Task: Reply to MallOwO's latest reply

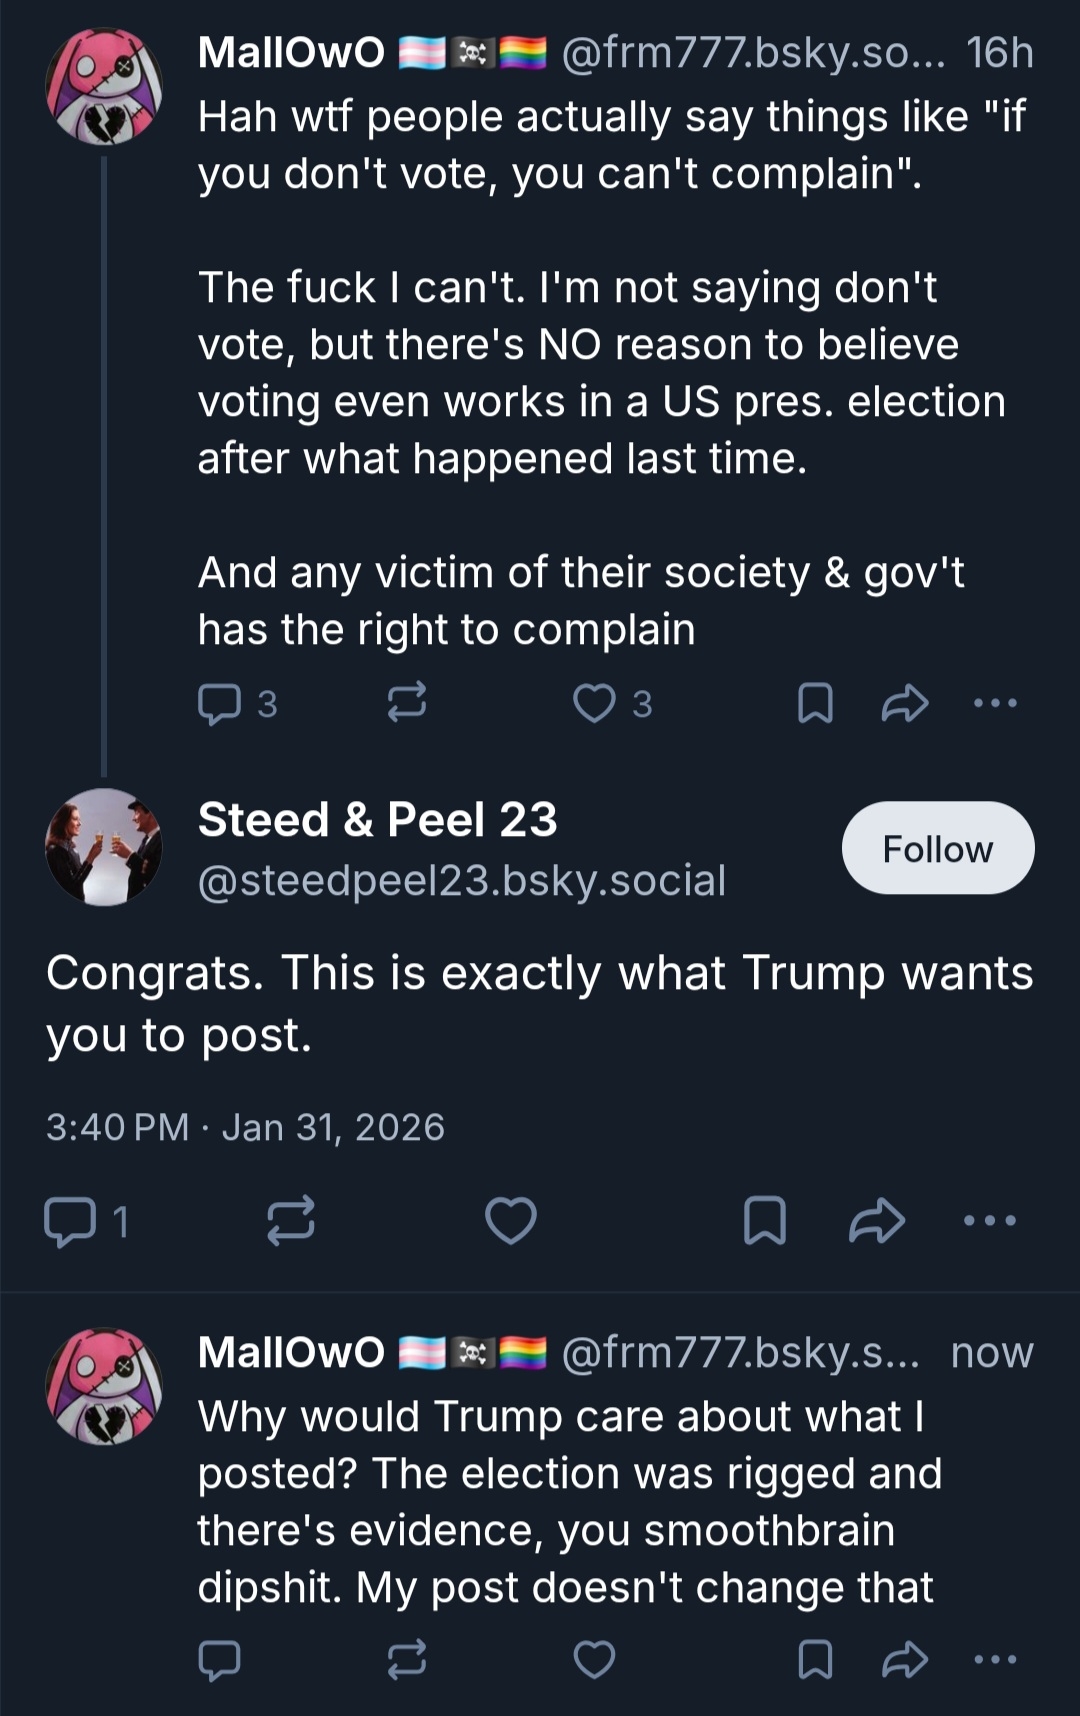Action: (x=220, y=1660)
